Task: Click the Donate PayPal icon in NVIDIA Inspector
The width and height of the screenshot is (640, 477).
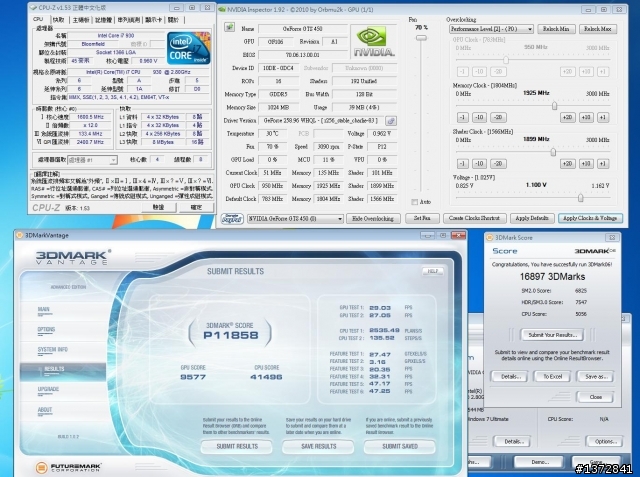Action: coord(232,219)
